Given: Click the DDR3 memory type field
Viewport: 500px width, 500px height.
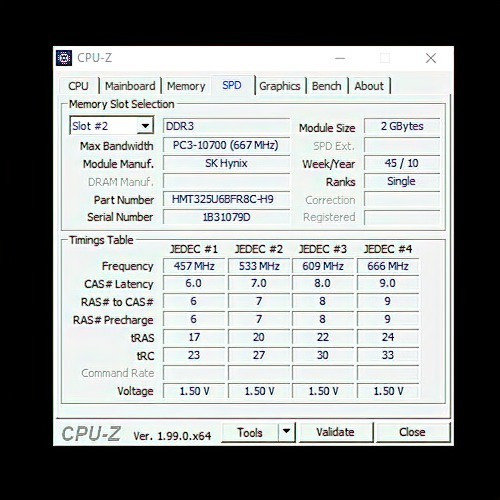Looking at the screenshot, I should coord(226,126).
